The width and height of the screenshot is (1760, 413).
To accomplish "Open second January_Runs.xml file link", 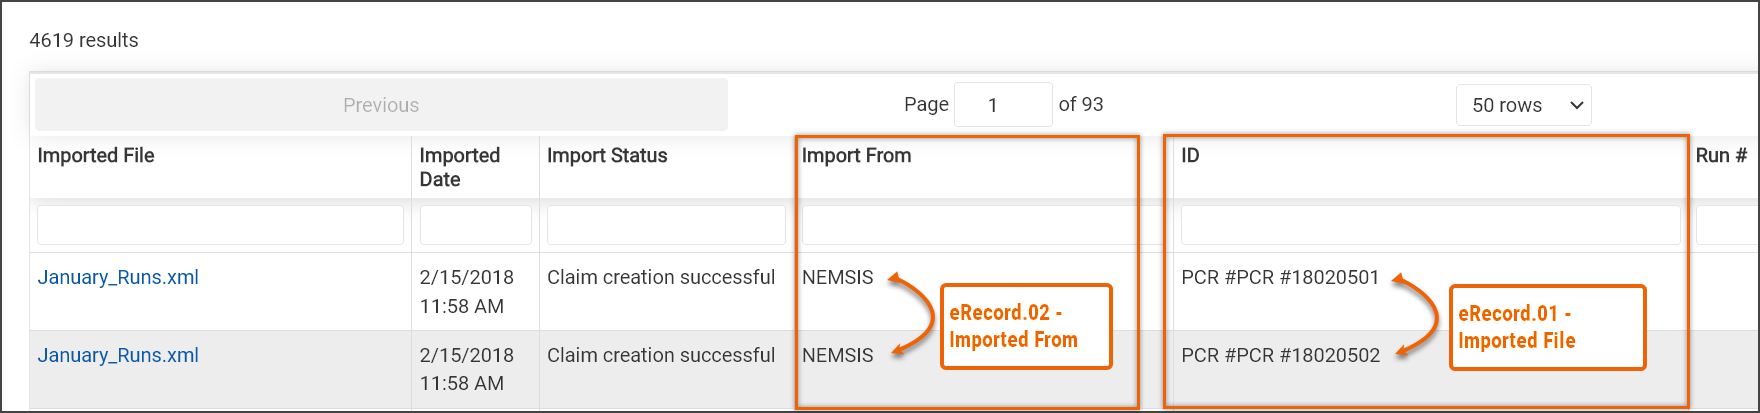I will point(118,355).
